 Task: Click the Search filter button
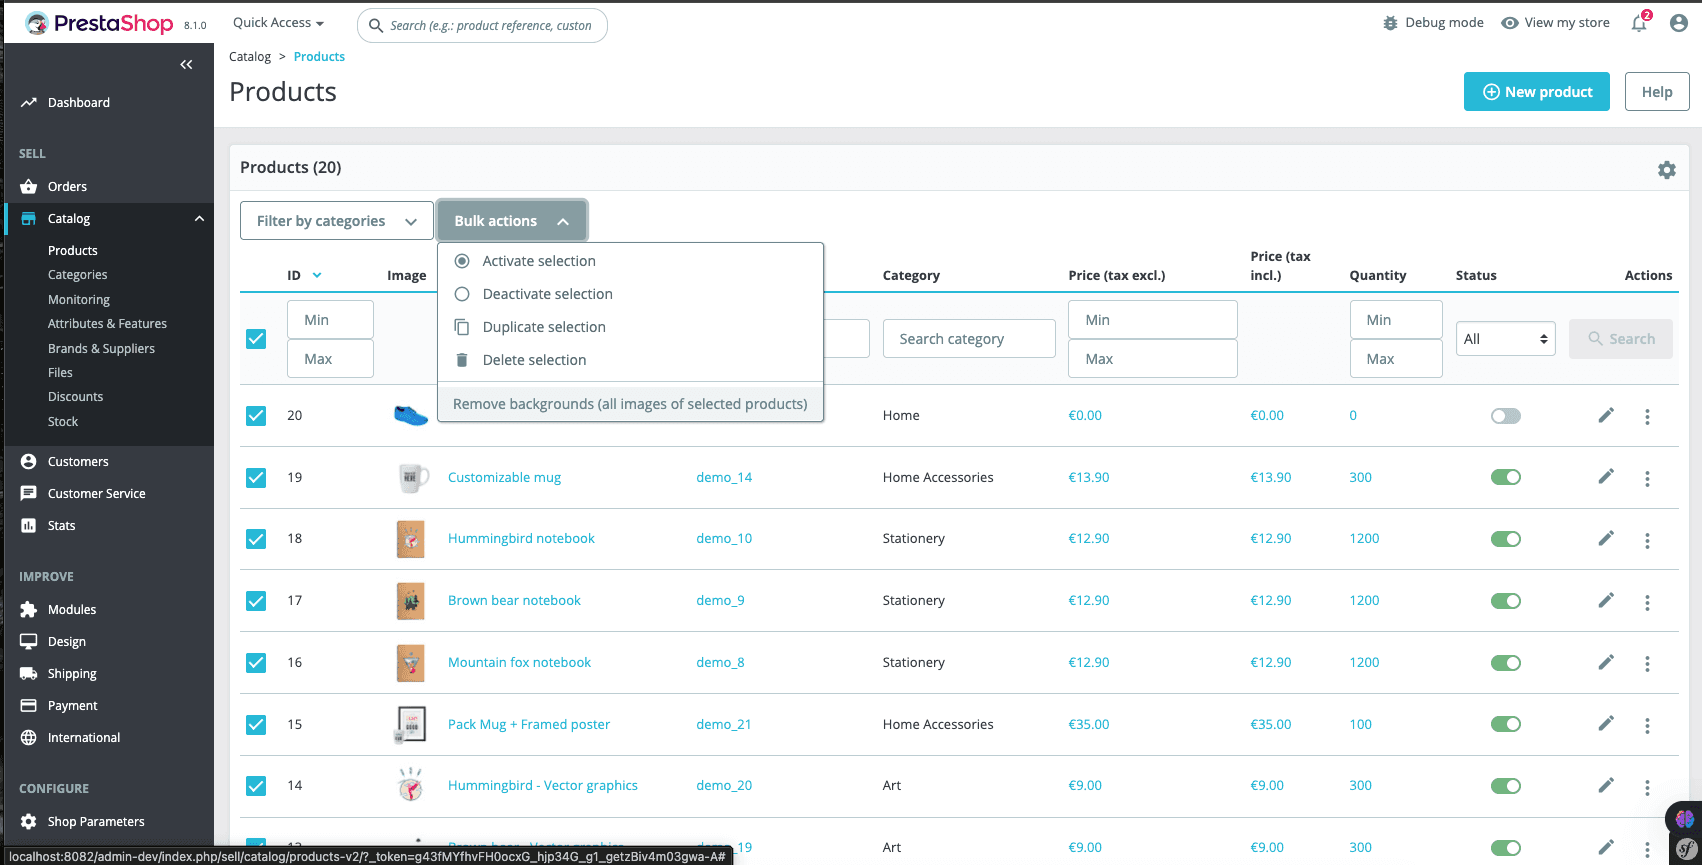click(1621, 339)
